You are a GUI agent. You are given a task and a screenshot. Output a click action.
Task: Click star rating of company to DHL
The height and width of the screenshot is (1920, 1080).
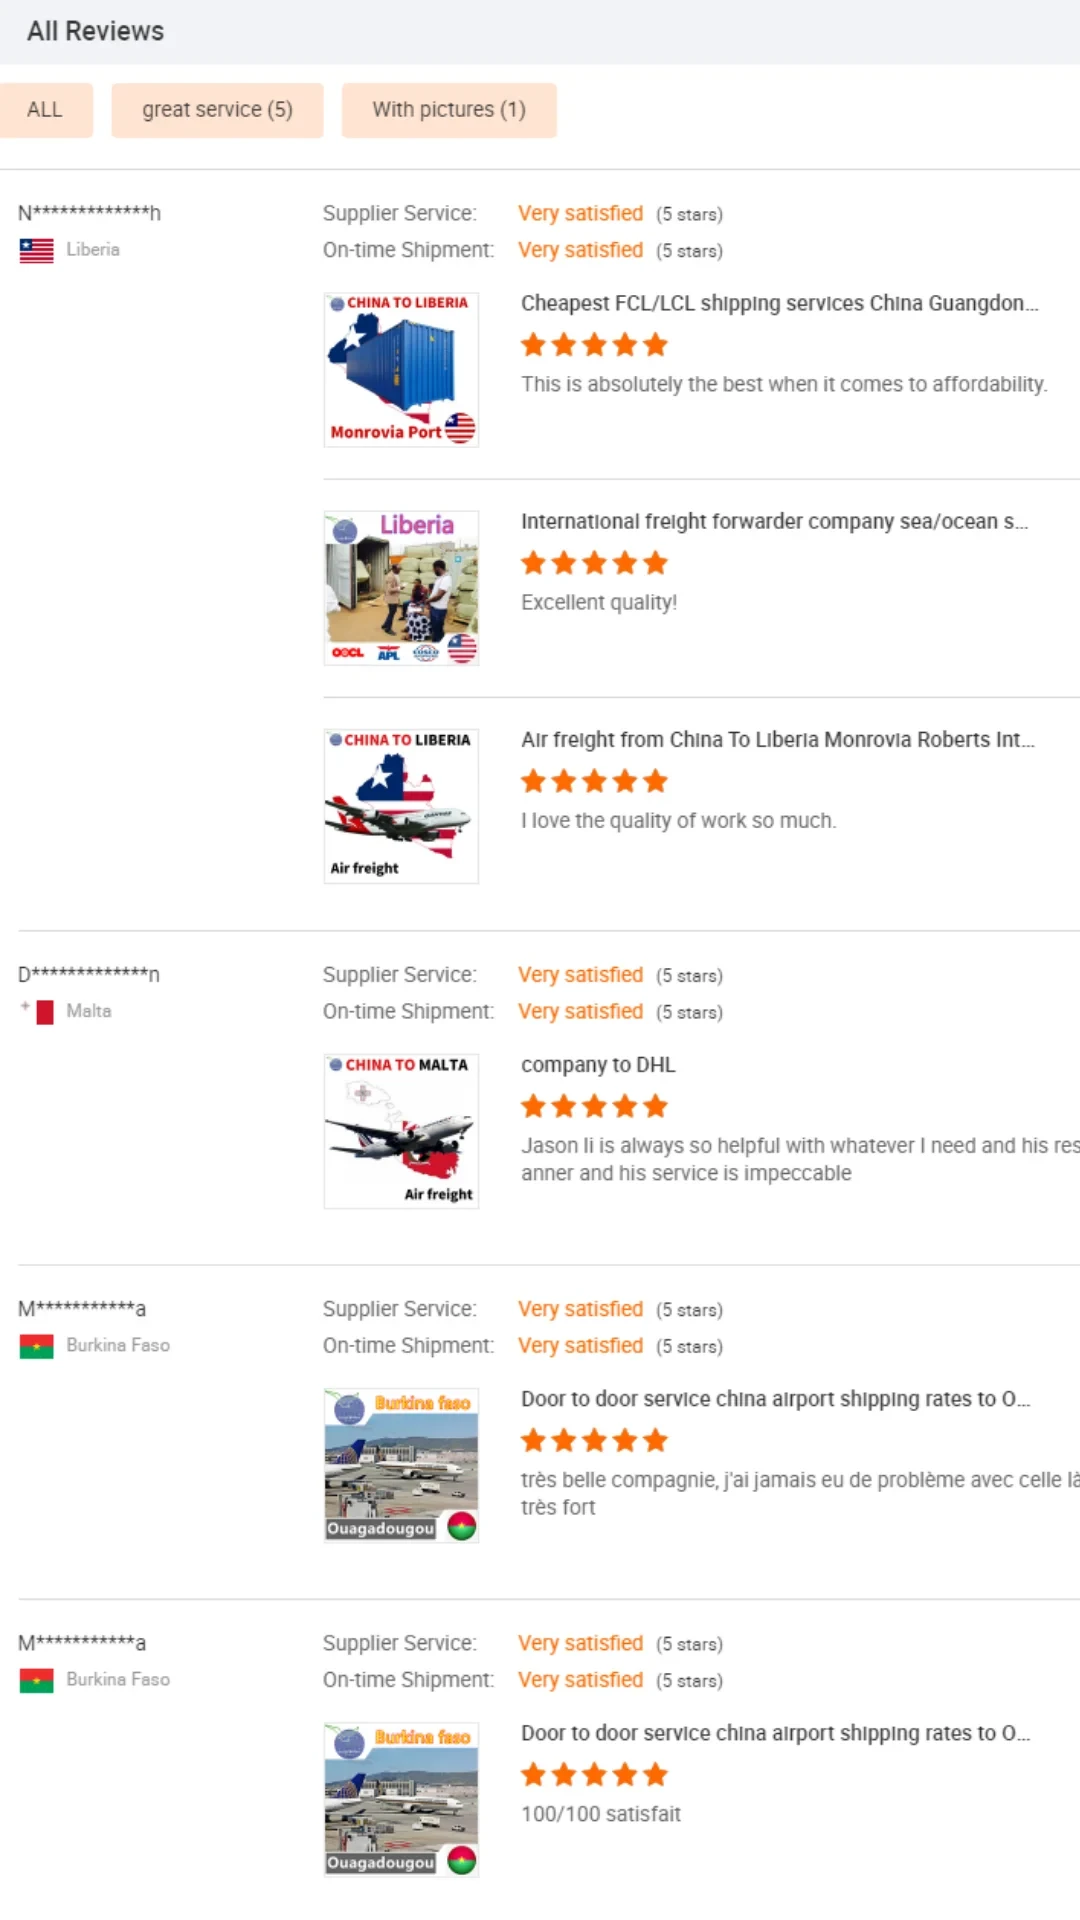point(594,1106)
